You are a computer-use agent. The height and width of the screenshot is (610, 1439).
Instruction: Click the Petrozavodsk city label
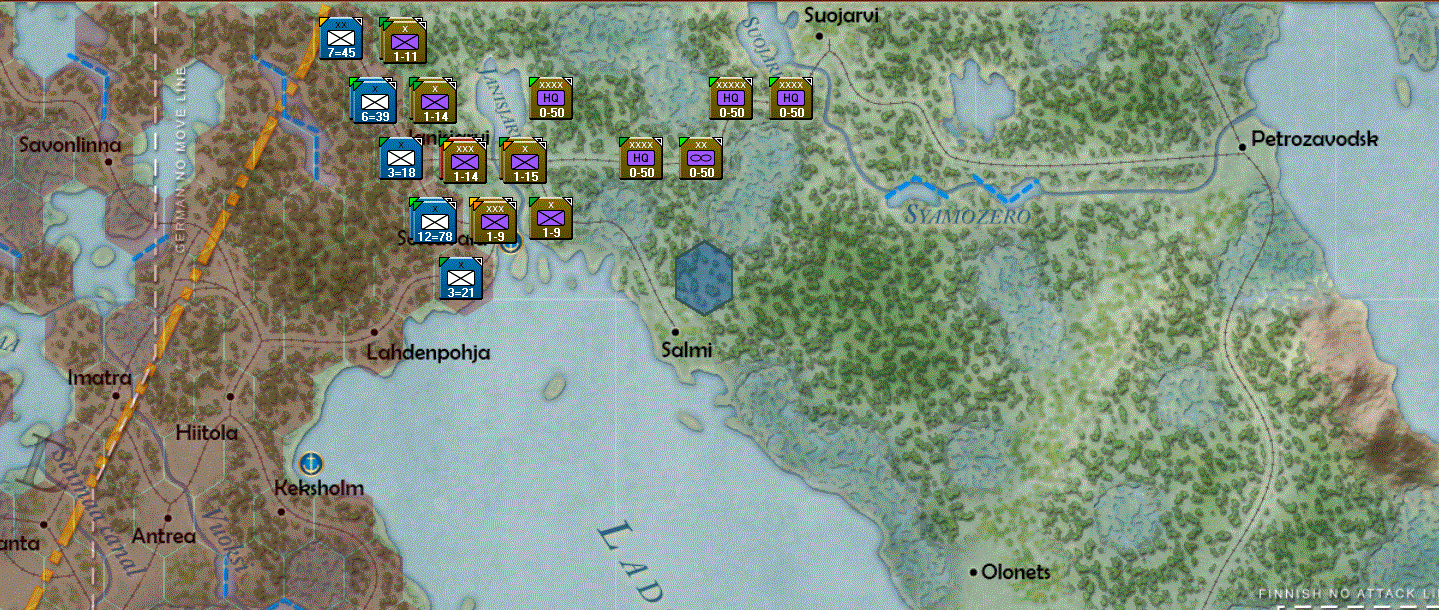point(1315,140)
